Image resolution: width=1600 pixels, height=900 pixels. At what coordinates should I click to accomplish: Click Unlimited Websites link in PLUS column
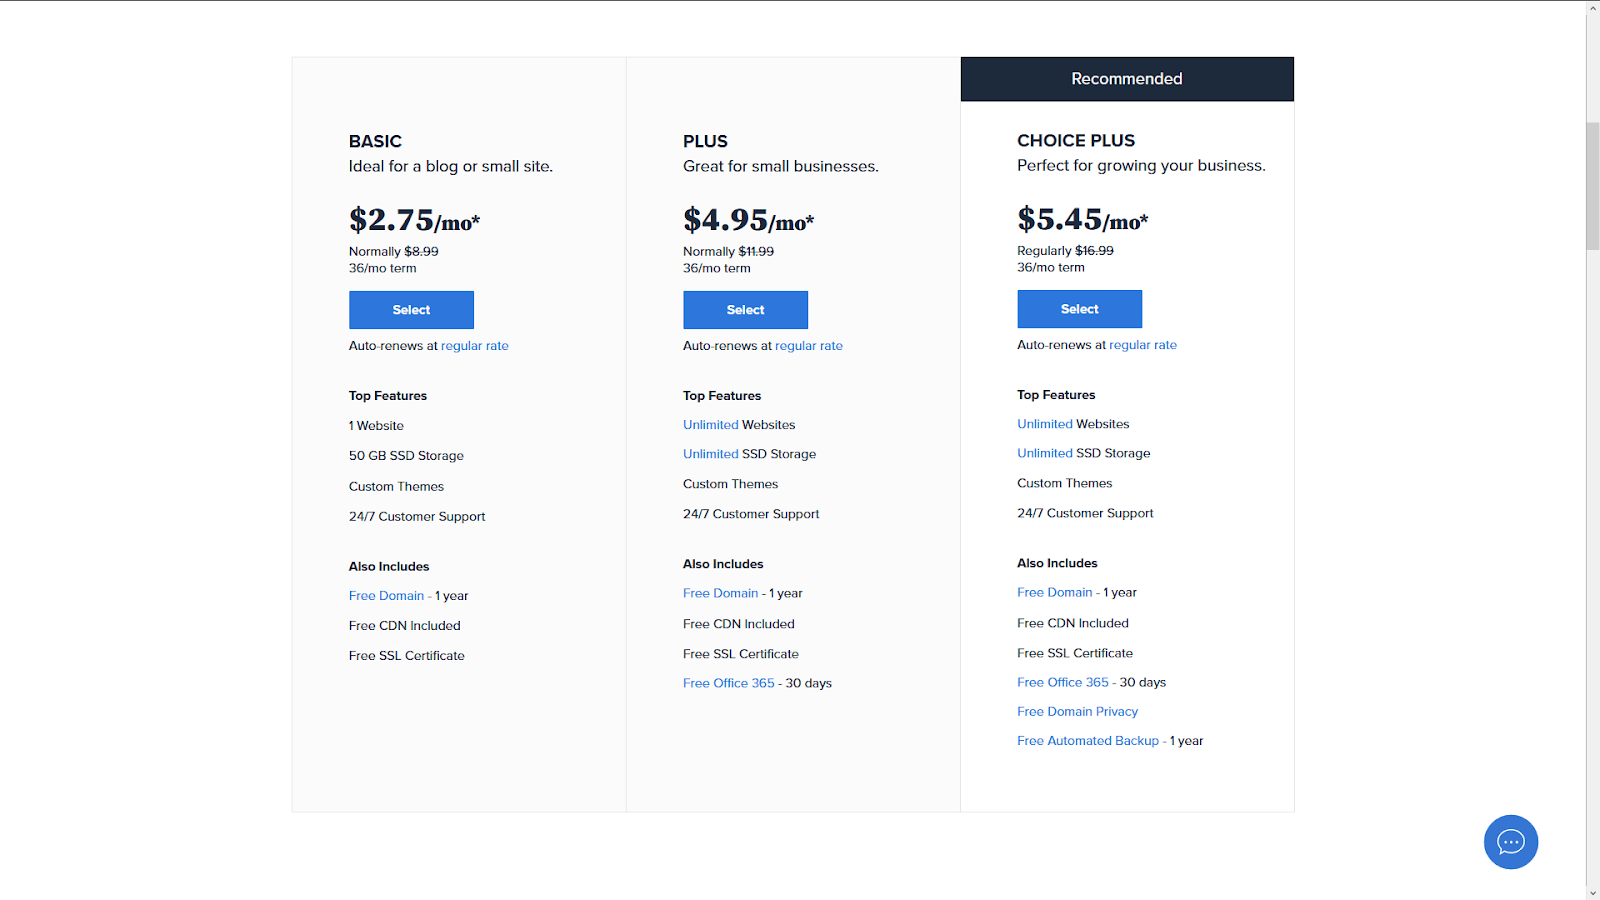pos(710,424)
